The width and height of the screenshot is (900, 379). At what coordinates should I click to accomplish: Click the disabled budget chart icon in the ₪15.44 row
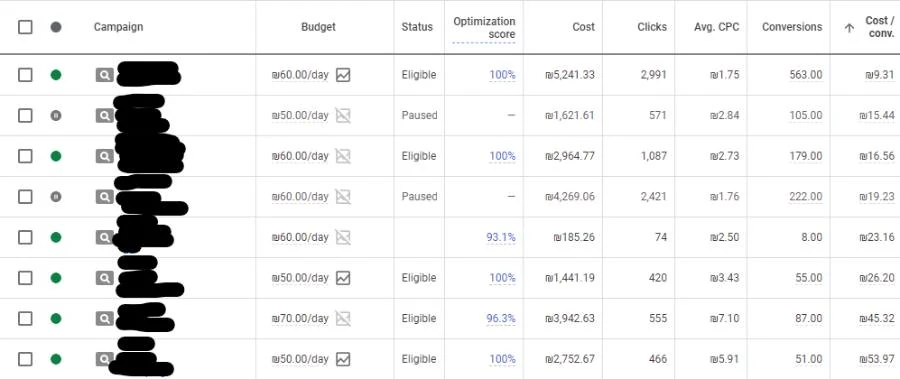click(343, 115)
